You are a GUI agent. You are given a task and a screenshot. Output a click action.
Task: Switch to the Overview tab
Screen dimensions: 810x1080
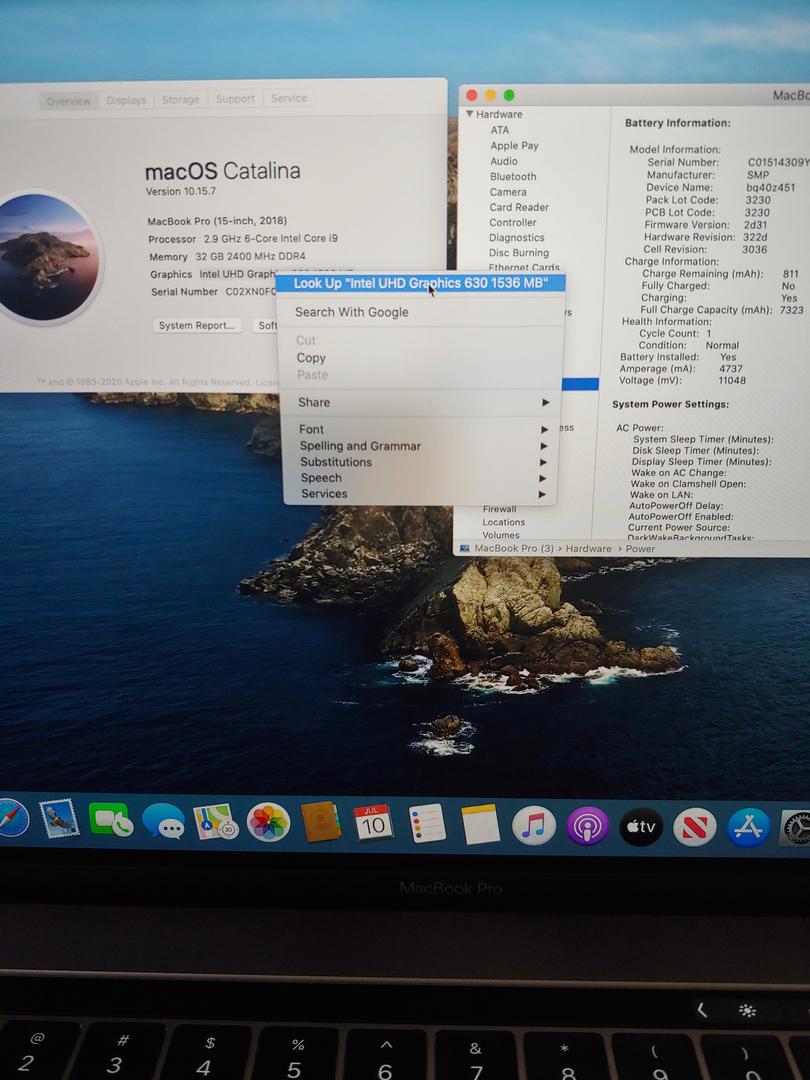point(69,101)
